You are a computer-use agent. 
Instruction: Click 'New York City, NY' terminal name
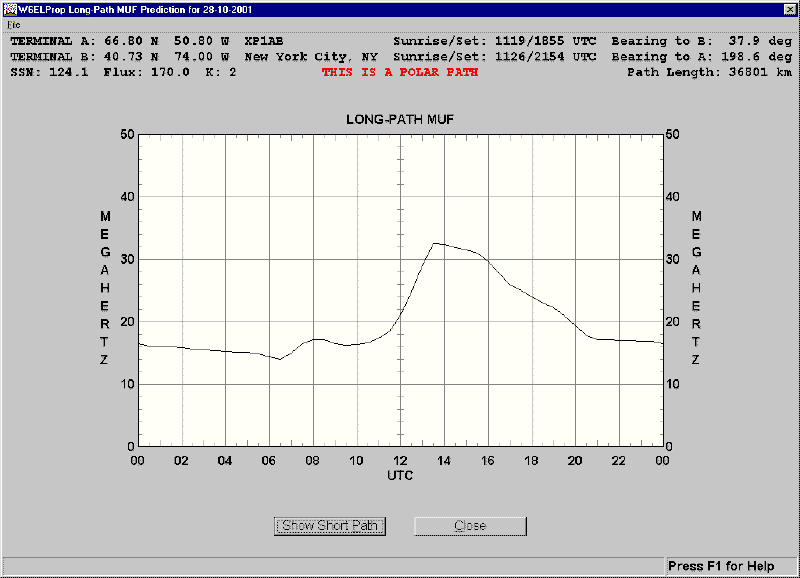click(x=311, y=57)
